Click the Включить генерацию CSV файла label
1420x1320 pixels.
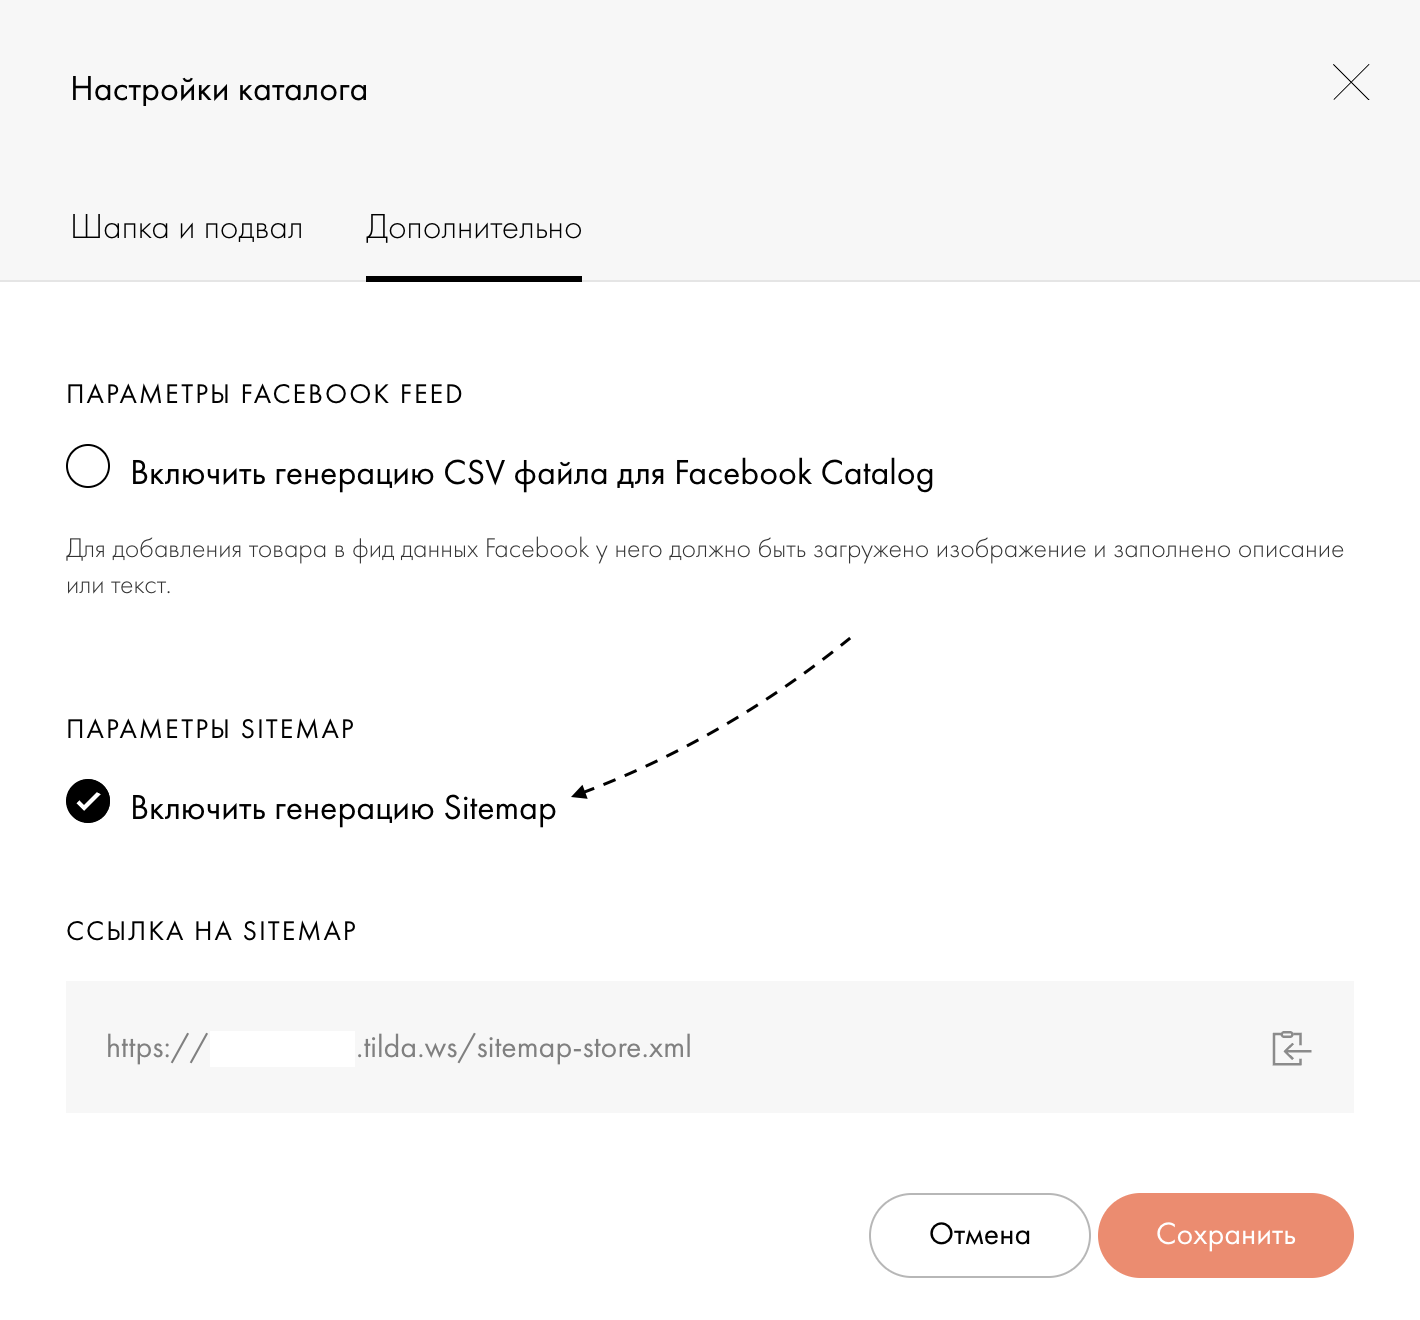tap(532, 473)
